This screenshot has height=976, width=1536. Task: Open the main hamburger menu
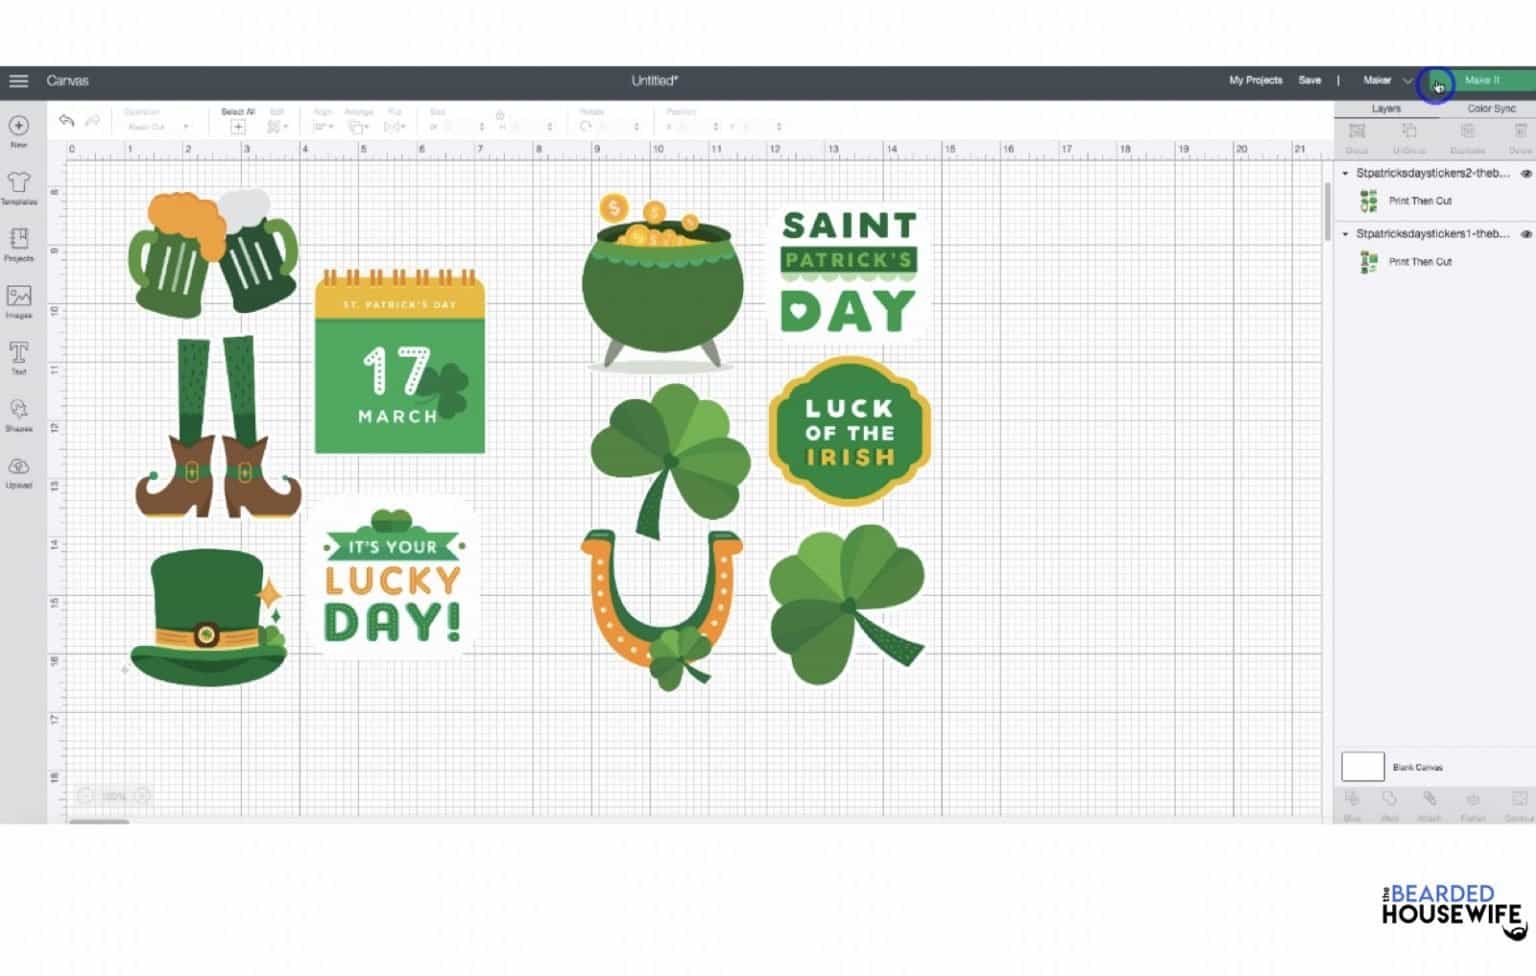[x=18, y=80]
